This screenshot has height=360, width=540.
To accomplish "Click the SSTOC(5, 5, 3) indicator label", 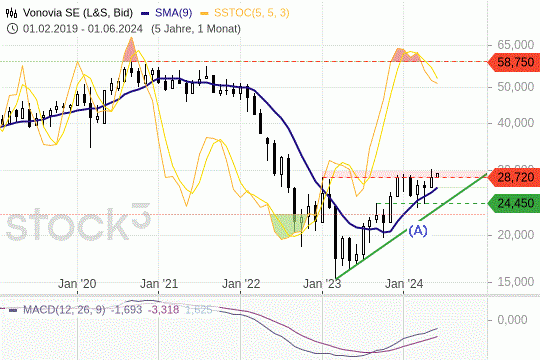I will click(x=252, y=13).
